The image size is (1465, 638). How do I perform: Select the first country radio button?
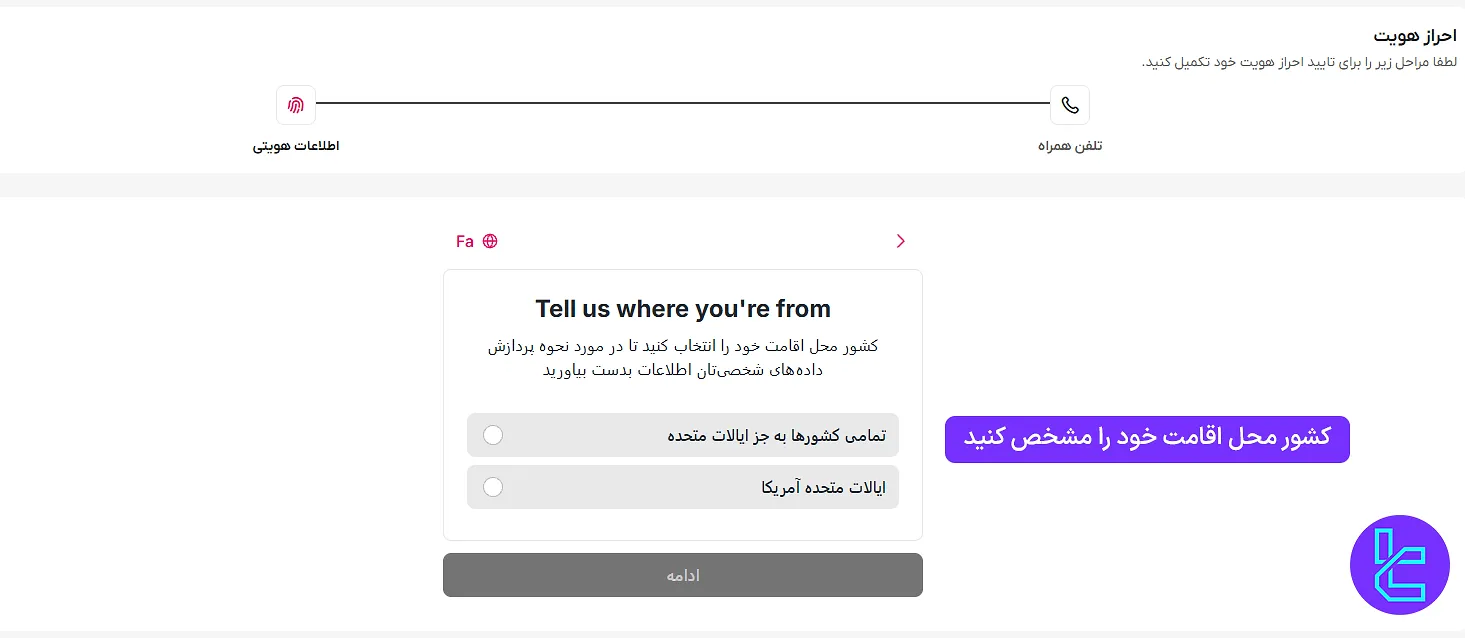coord(493,435)
